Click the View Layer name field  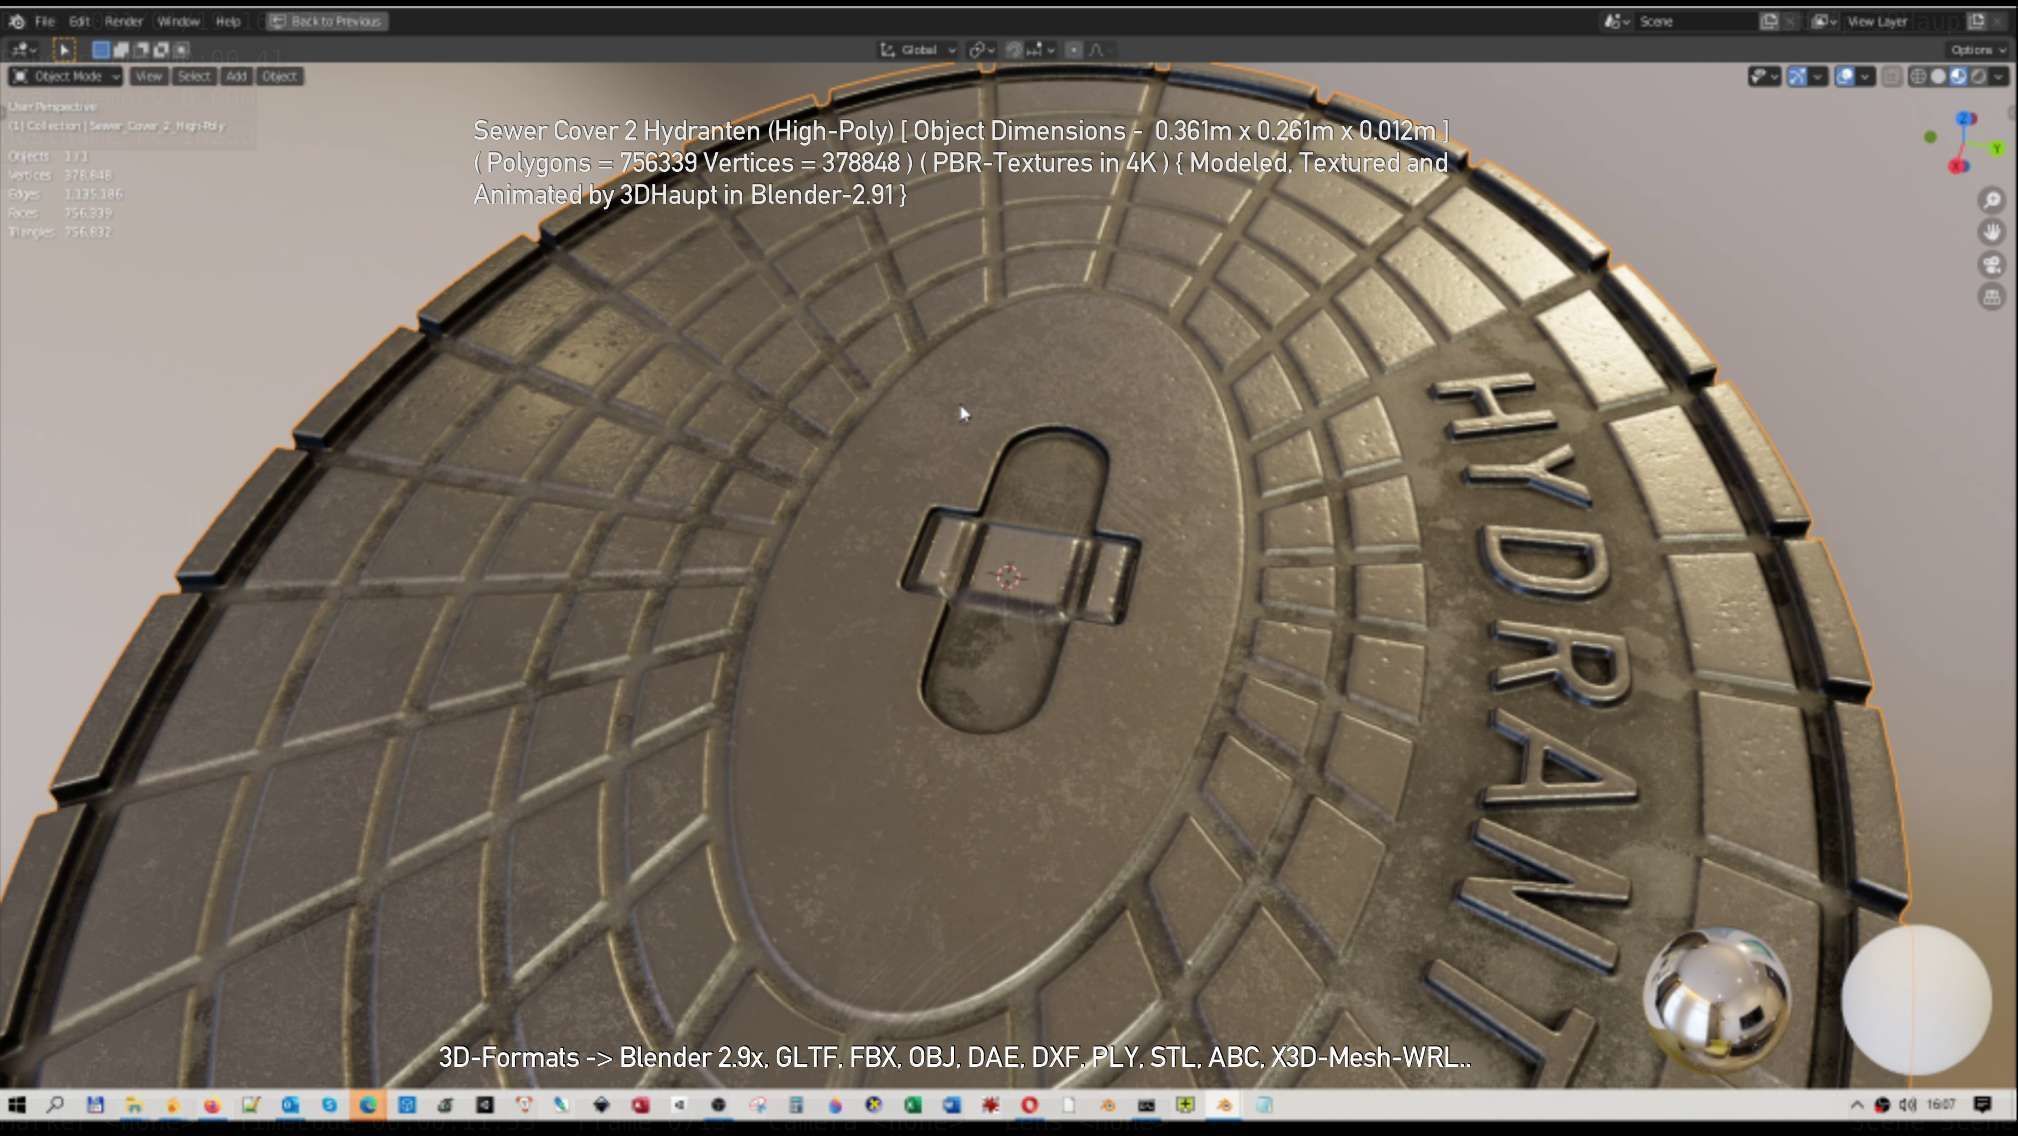(x=1903, y=21)
